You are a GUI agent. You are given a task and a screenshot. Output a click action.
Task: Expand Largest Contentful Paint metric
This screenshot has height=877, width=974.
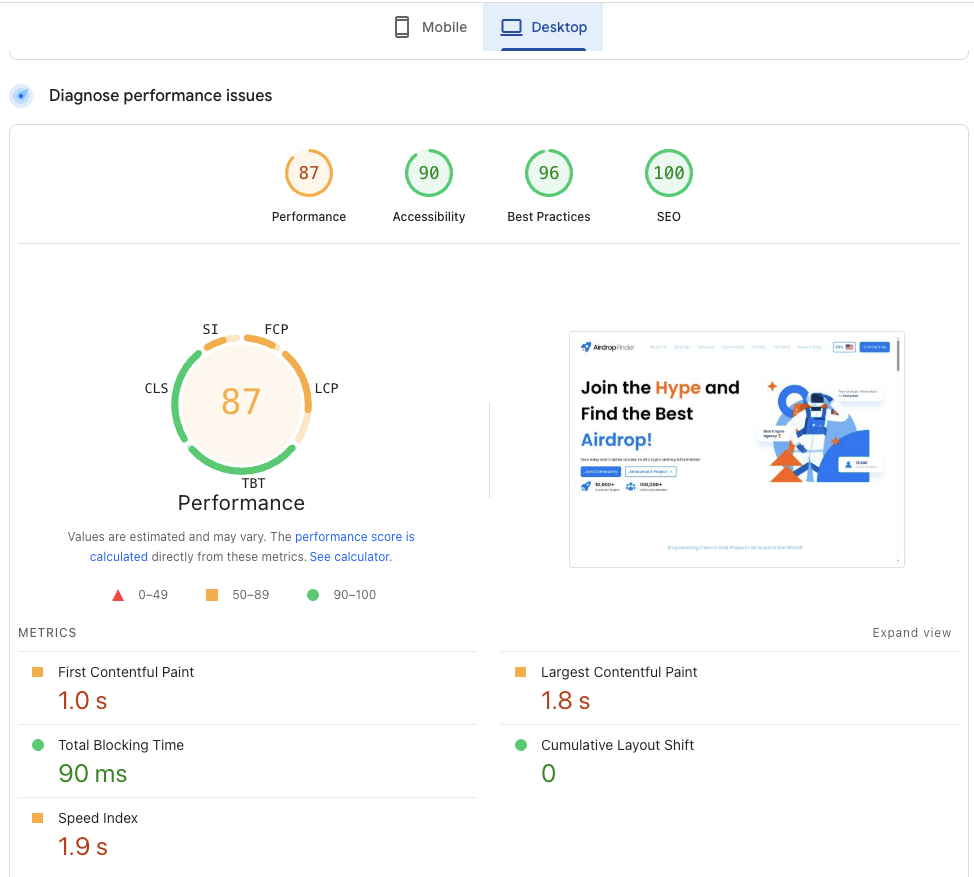click(x=619, y=672)
